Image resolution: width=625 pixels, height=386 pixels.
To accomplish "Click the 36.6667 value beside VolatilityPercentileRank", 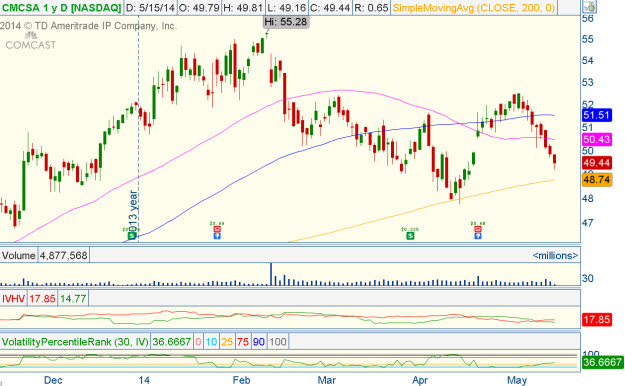I will coord(171,342).
